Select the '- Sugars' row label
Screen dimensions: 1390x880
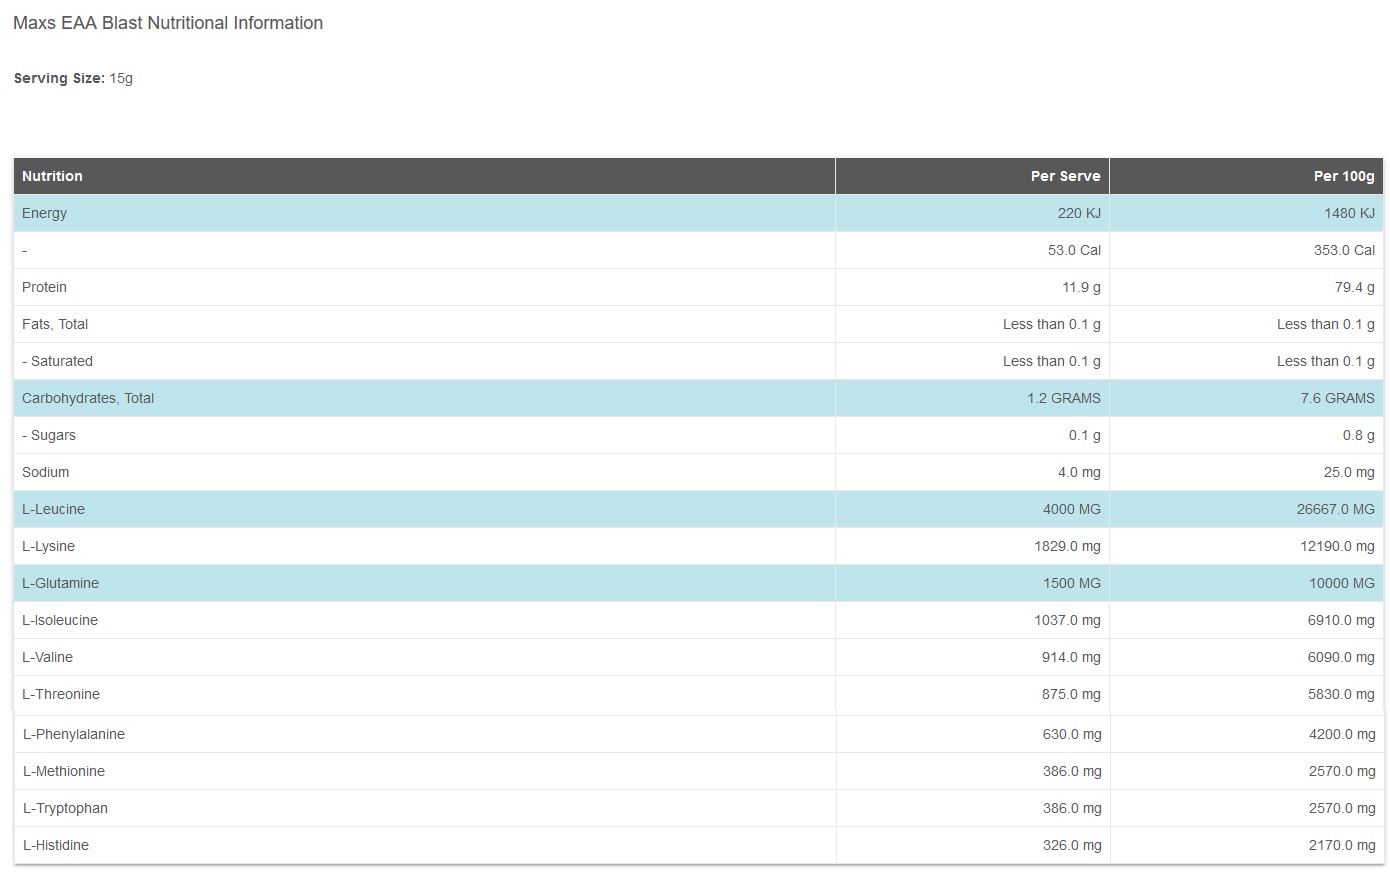pyautogui.click(x=49, y=435)
